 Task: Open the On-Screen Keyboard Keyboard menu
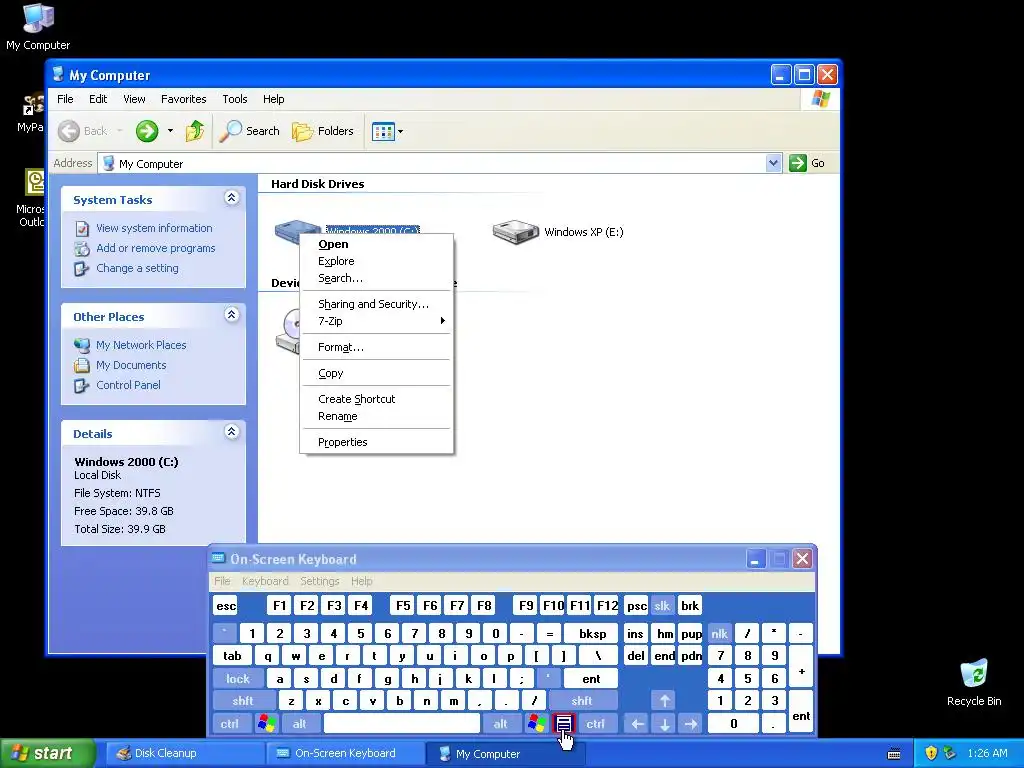tap(264, 581)
